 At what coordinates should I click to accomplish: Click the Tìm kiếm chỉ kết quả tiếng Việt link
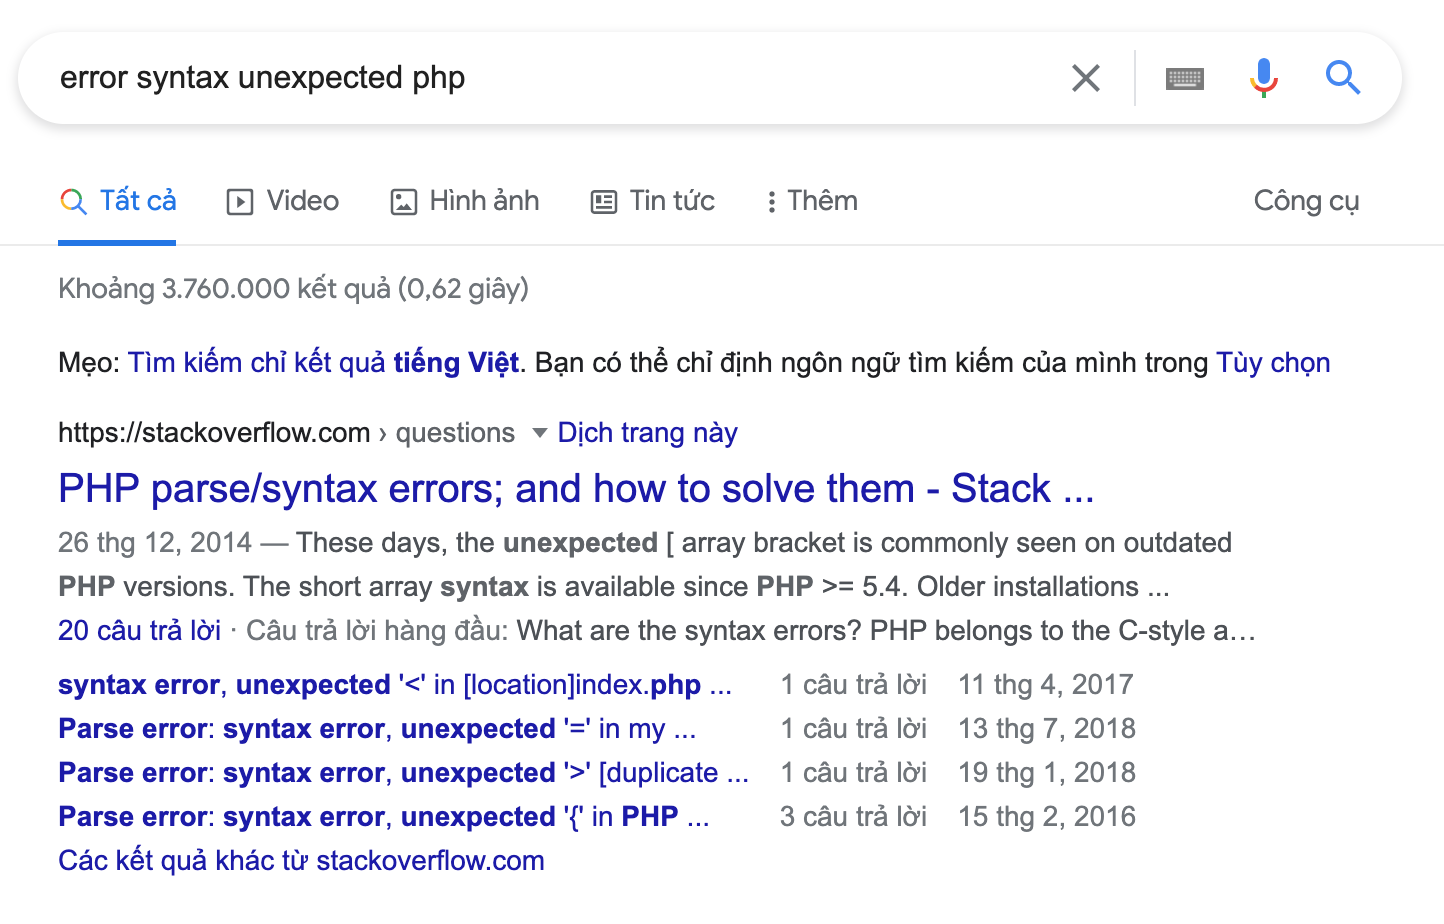pos(323,362)
